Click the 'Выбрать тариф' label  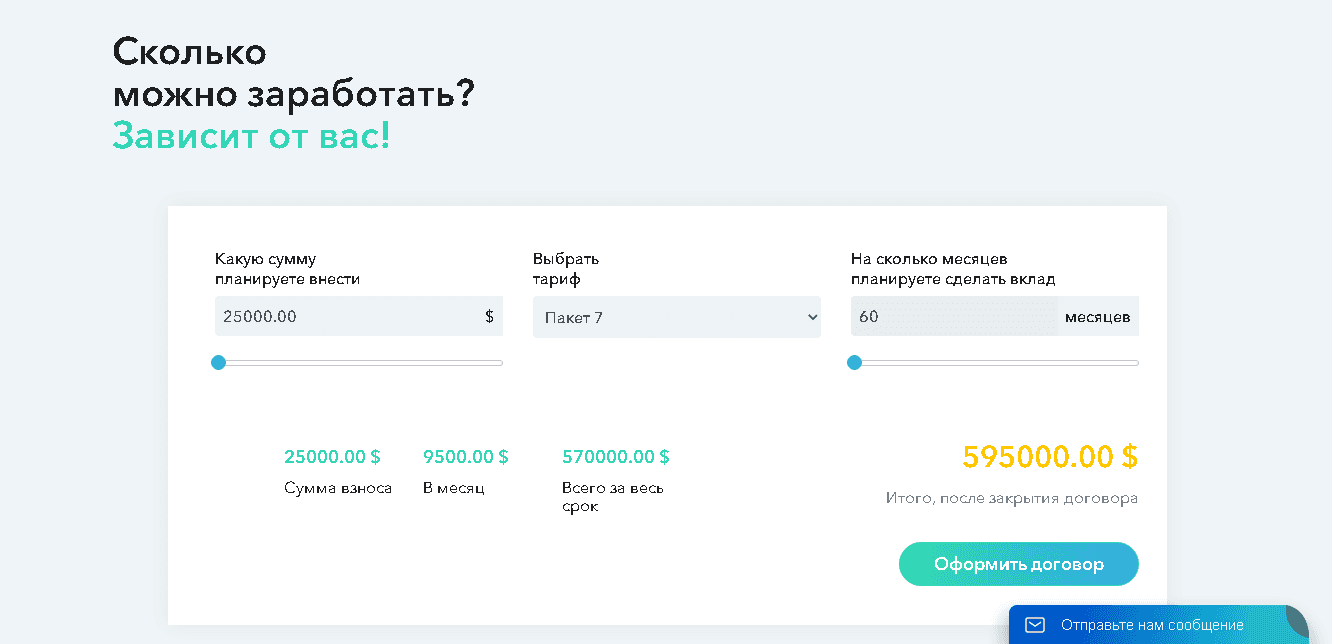click(566, 269)
